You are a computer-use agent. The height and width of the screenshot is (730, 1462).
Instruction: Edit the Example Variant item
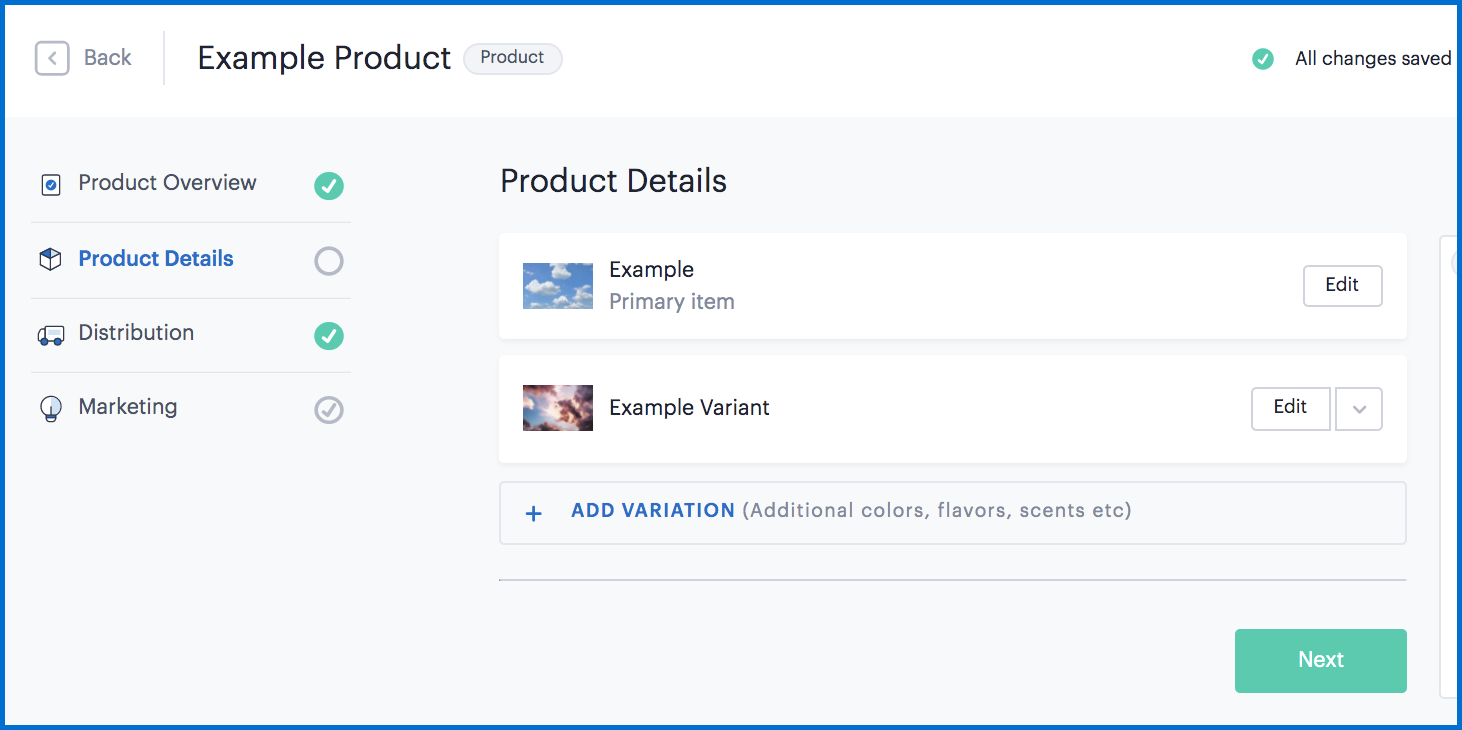[x=1290, y=408]
